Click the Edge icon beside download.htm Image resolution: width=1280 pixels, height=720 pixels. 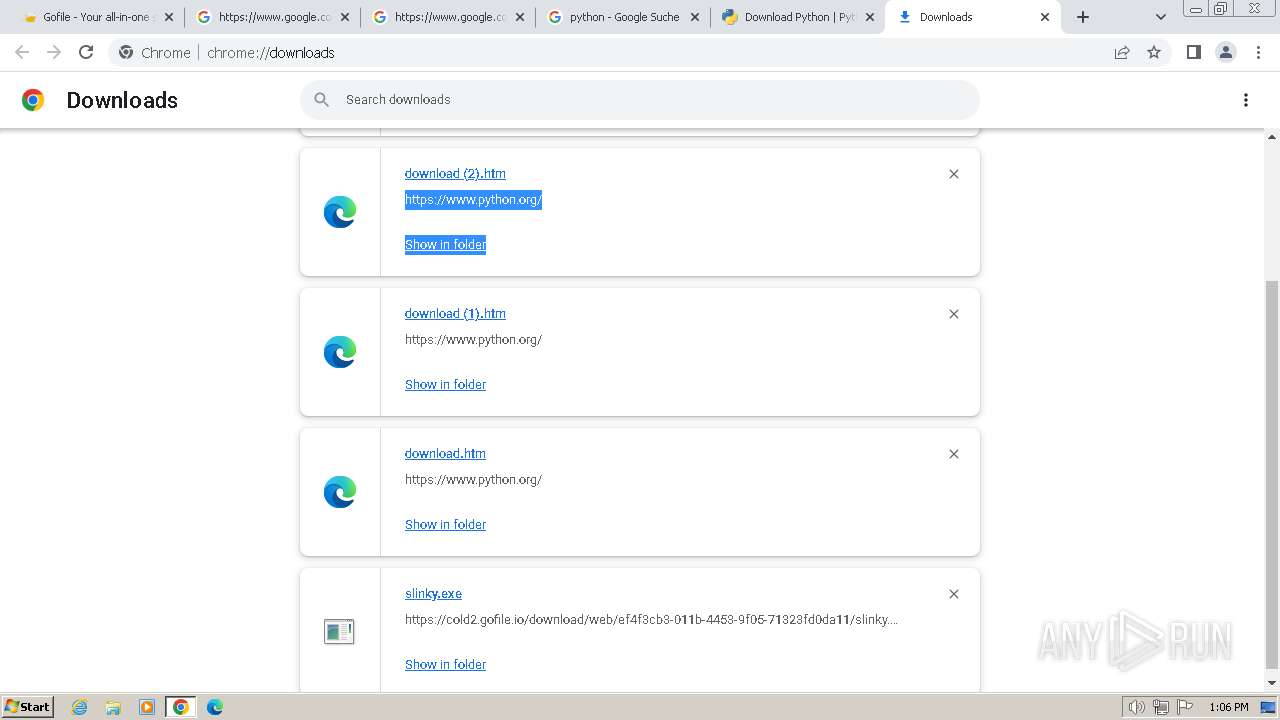coord(340,492)
